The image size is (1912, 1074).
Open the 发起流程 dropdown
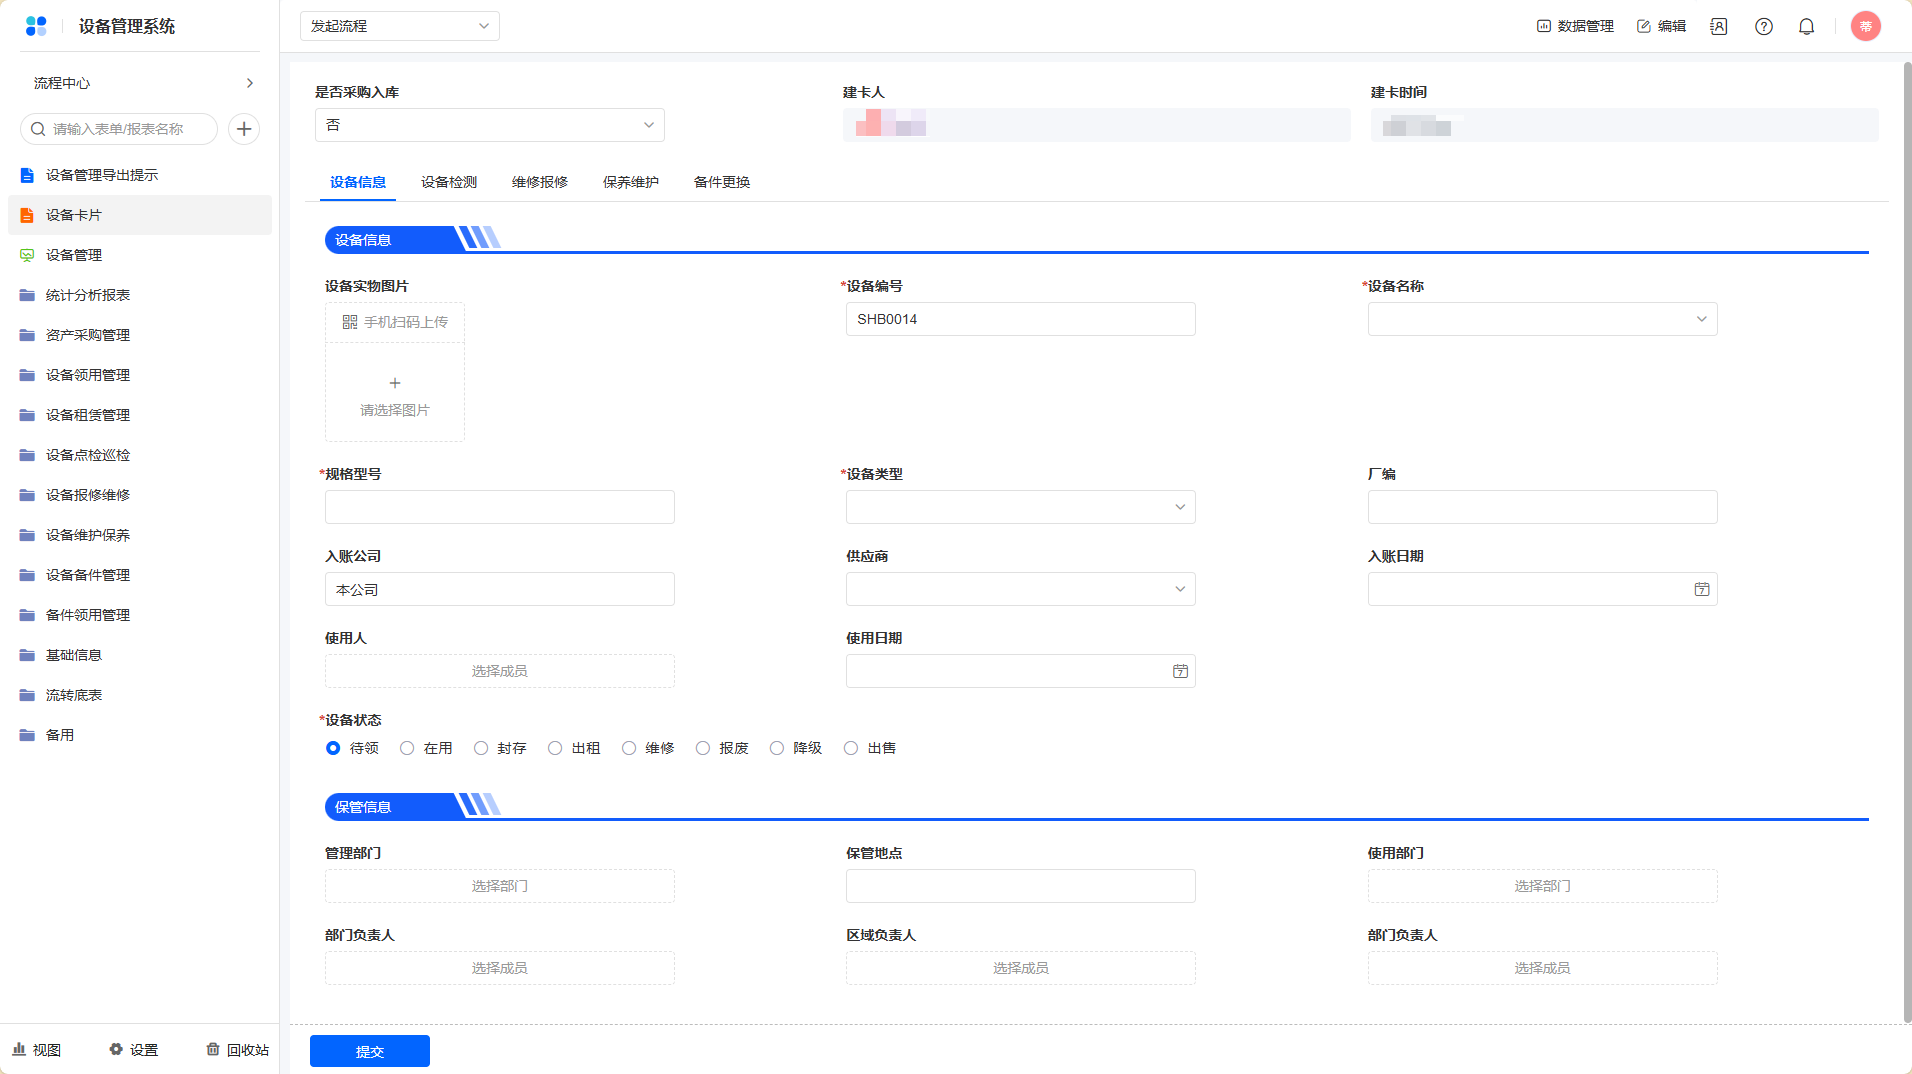coord(399,26)
